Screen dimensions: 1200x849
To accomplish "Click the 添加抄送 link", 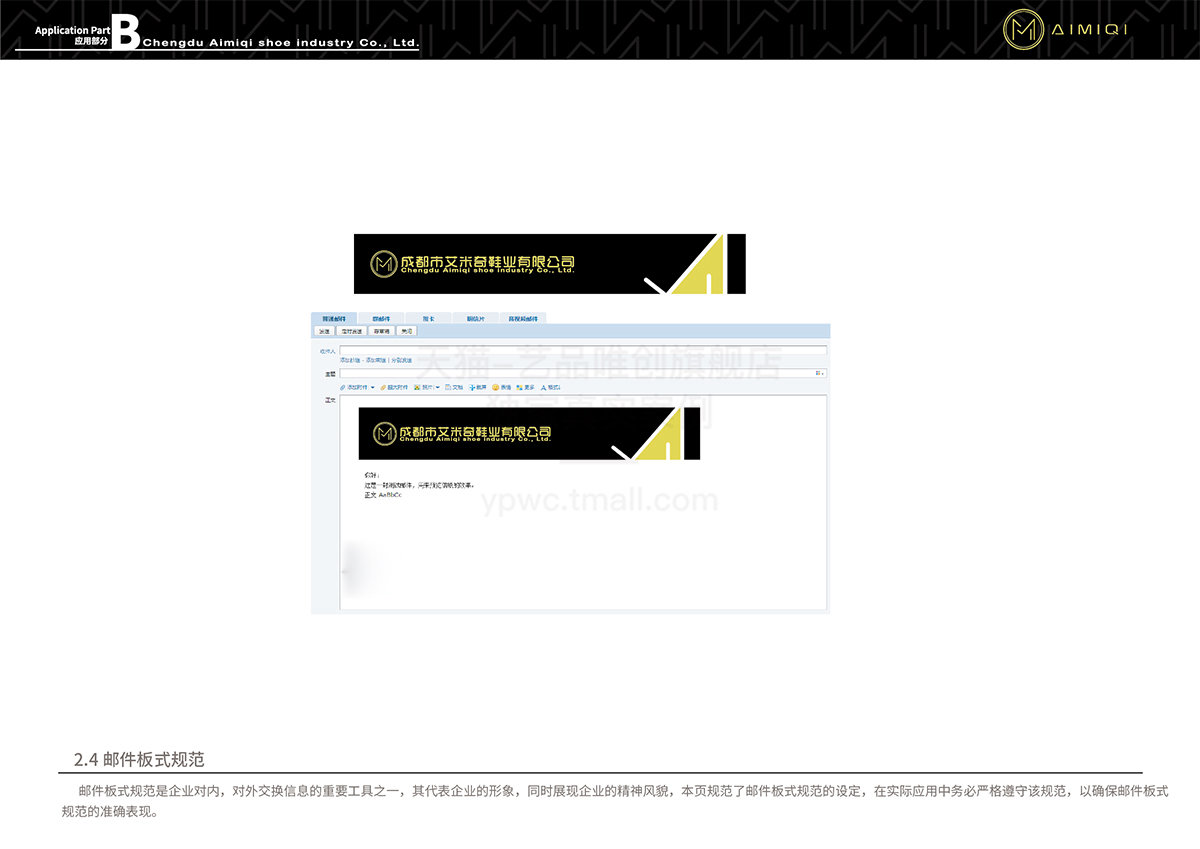I will [350, 360].
